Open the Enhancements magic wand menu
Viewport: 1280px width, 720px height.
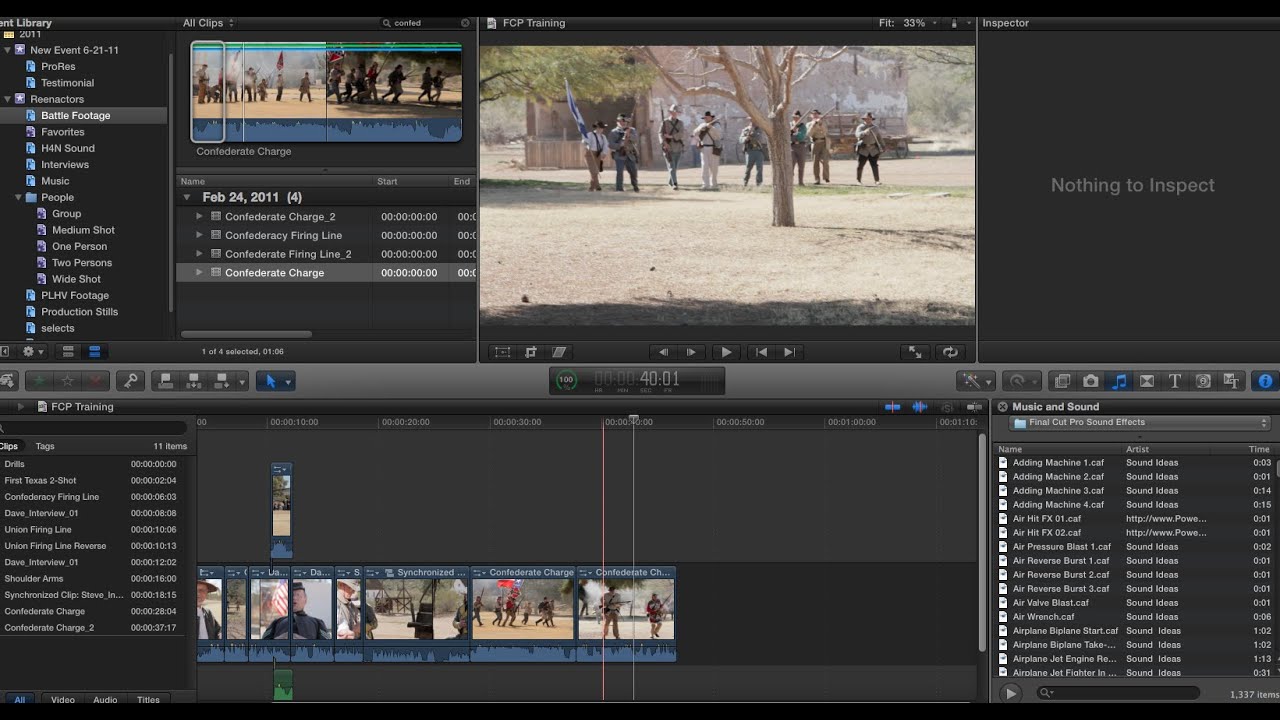[974, 381]
